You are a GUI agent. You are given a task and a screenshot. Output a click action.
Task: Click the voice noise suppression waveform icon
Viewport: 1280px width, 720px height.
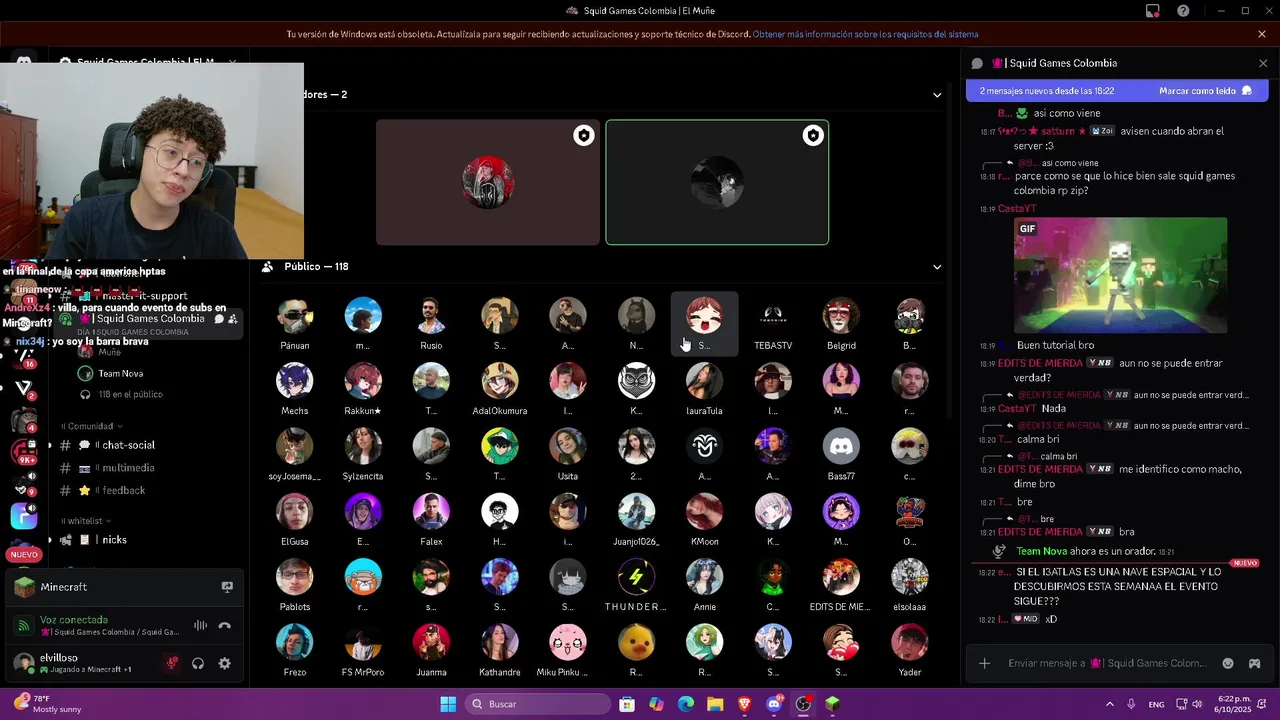[200, 626]
